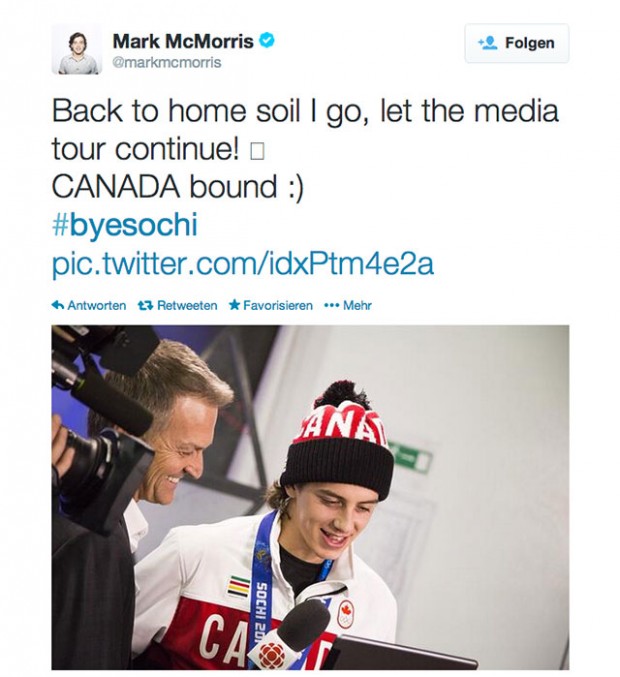Image resolution: width=620 pixels, height=677 pixels.
Task: Open Mark McMorris's profile avatar
Action: tap(77, 49)
